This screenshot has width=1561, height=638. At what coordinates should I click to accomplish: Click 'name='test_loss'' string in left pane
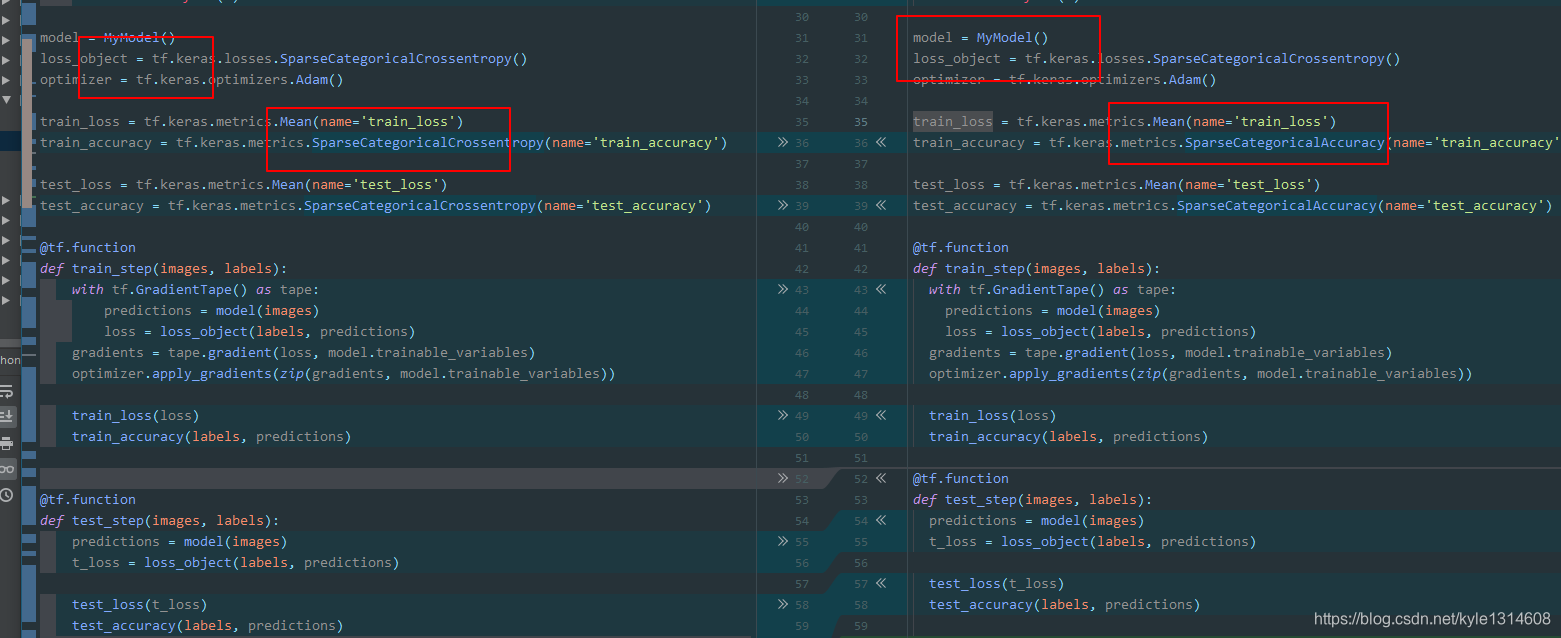tap(376, 185)
